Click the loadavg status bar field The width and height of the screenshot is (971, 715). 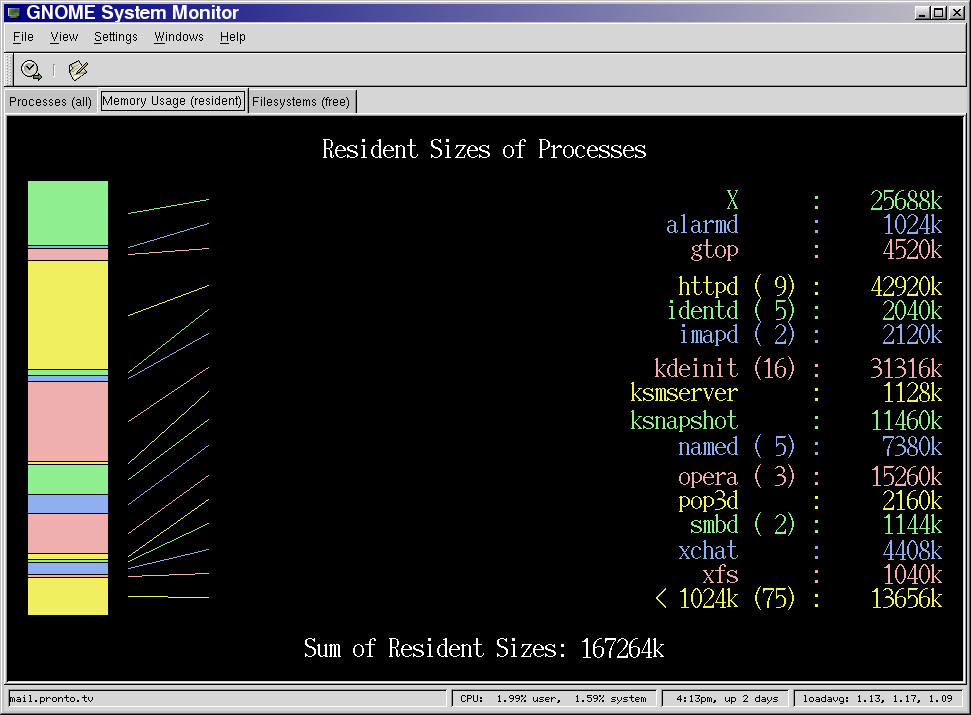pos(877,699)
